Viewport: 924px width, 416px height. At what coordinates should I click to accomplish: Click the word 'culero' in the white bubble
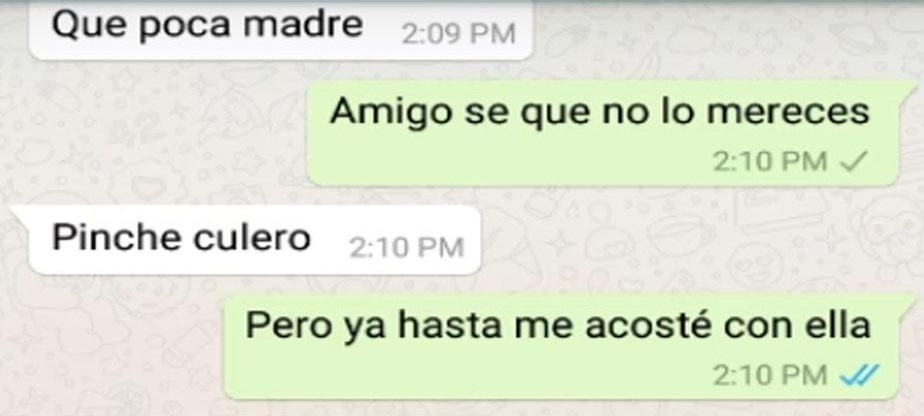[252, 237]
